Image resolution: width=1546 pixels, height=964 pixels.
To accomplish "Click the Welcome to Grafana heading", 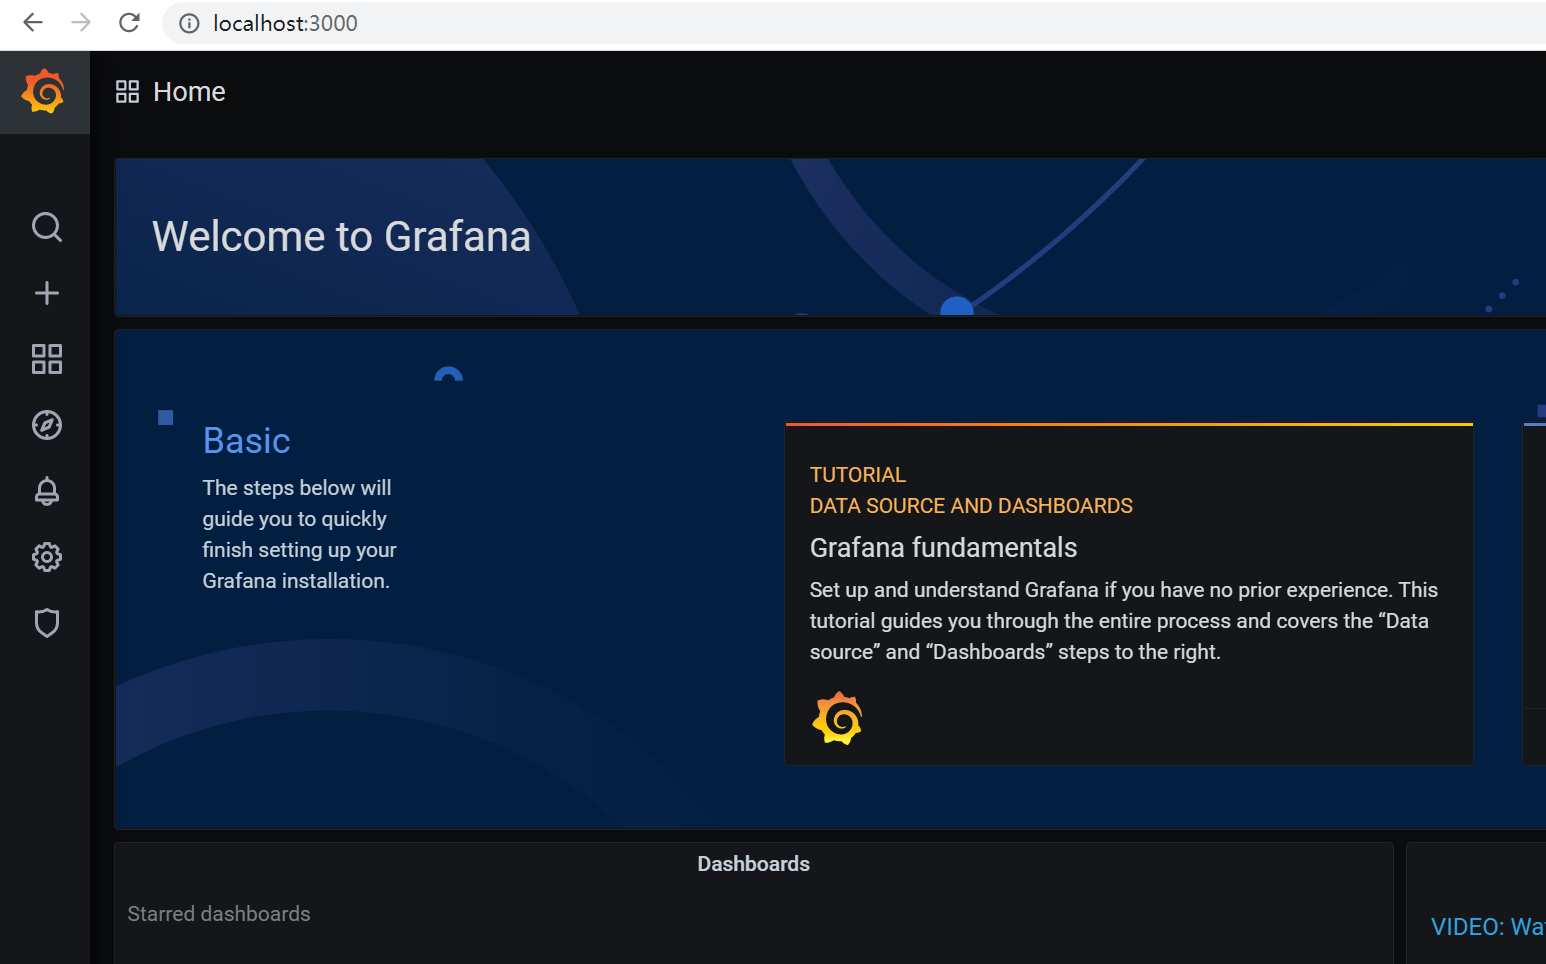I will pyautogui.click(x=341, y=237).
